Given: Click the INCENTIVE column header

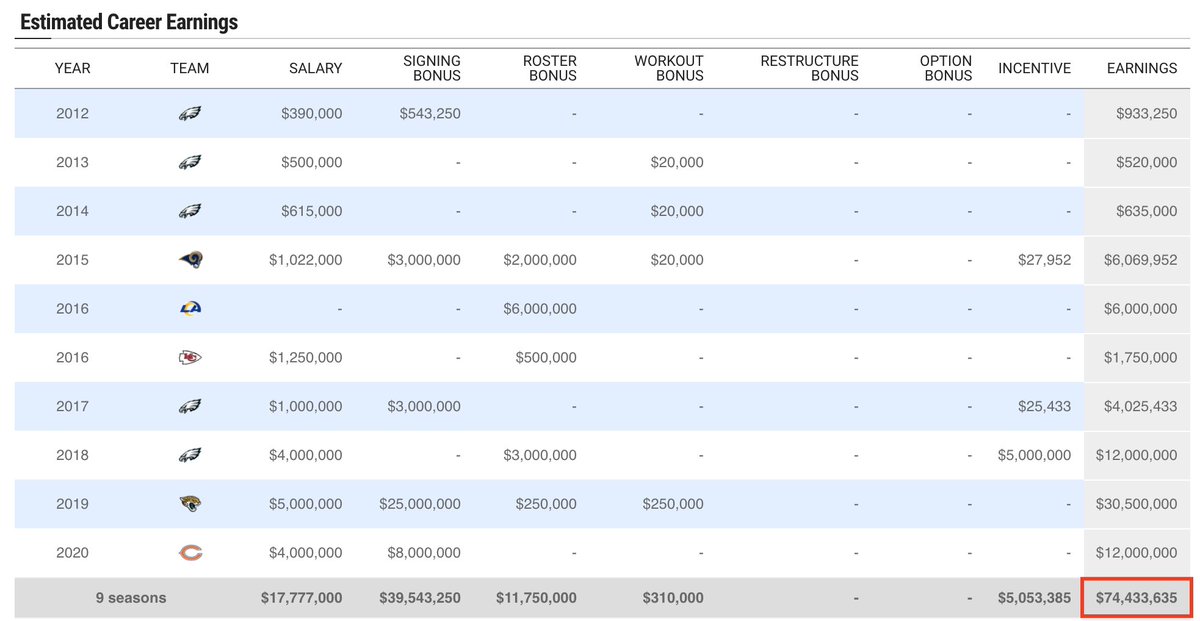Looking at the screenshot, I should tap(1034, 68).
